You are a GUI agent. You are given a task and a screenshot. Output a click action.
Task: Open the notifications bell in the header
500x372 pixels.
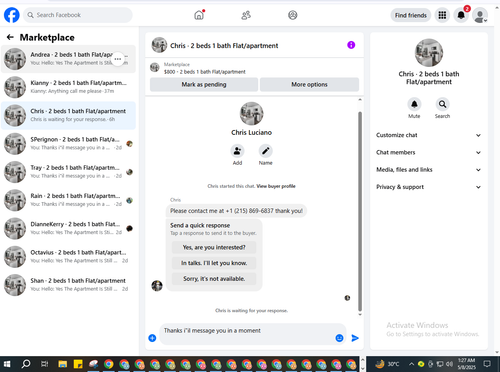tap(461, 15)
